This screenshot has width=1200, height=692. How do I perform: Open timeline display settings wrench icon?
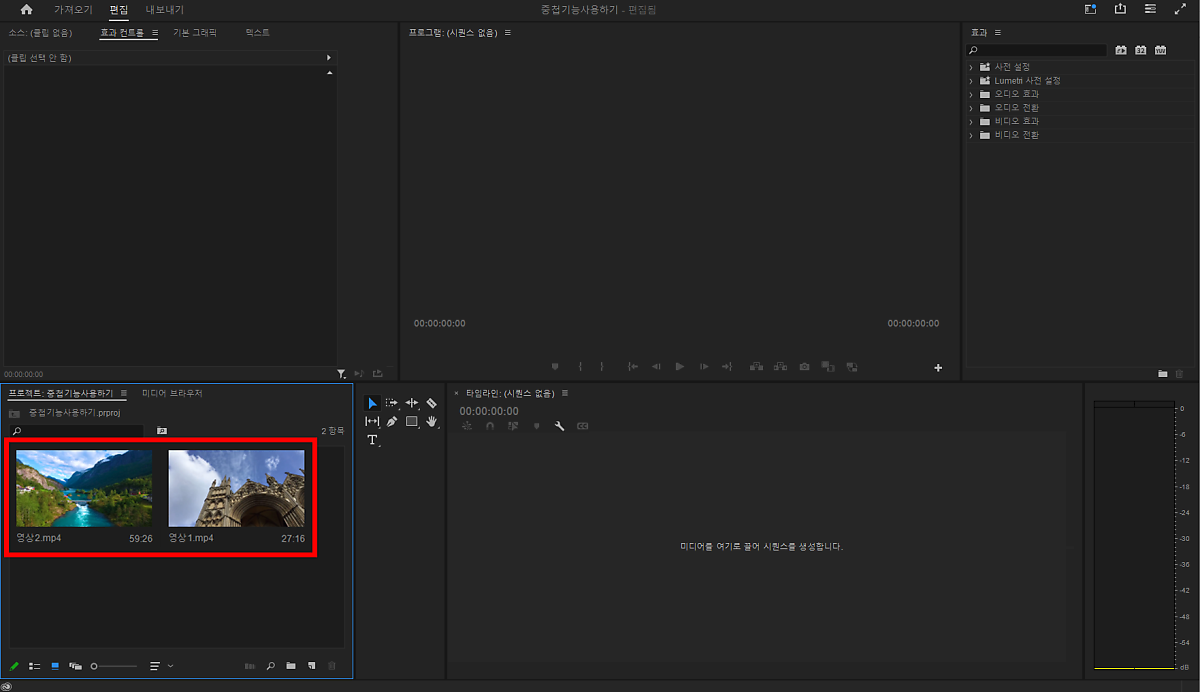560,426
